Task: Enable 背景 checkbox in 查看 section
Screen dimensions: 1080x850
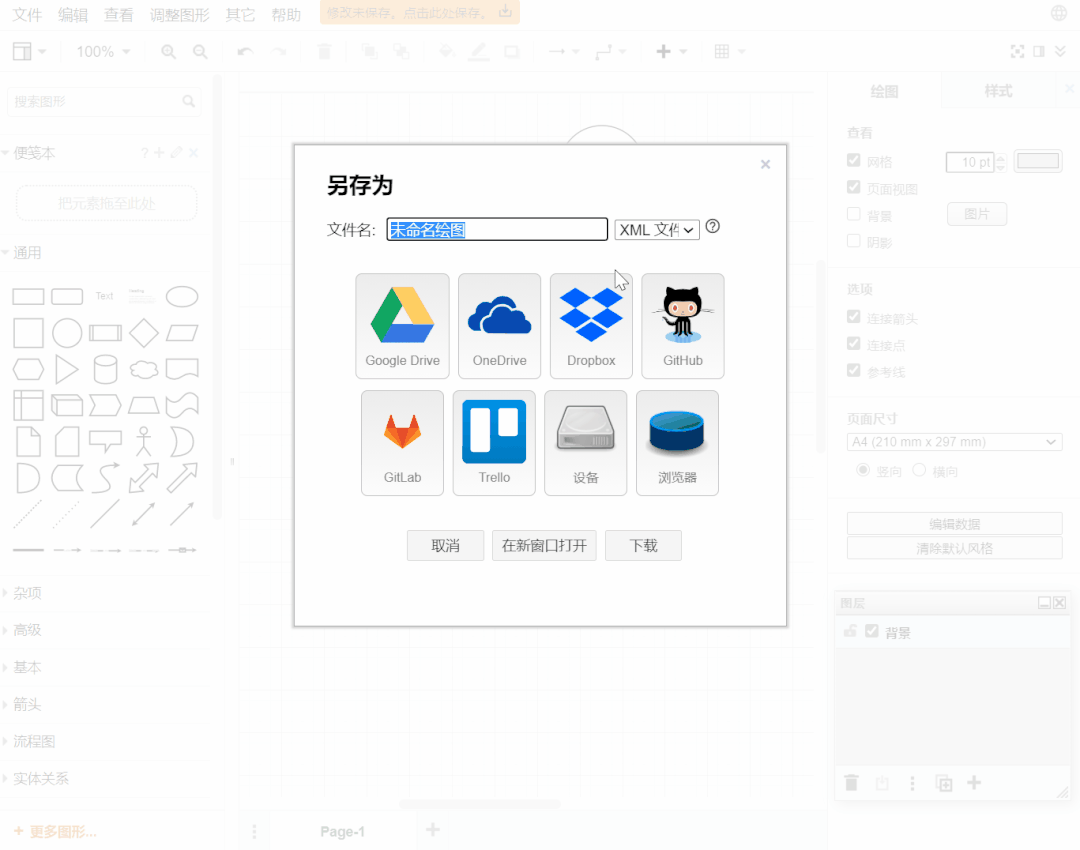Action: 854,214
